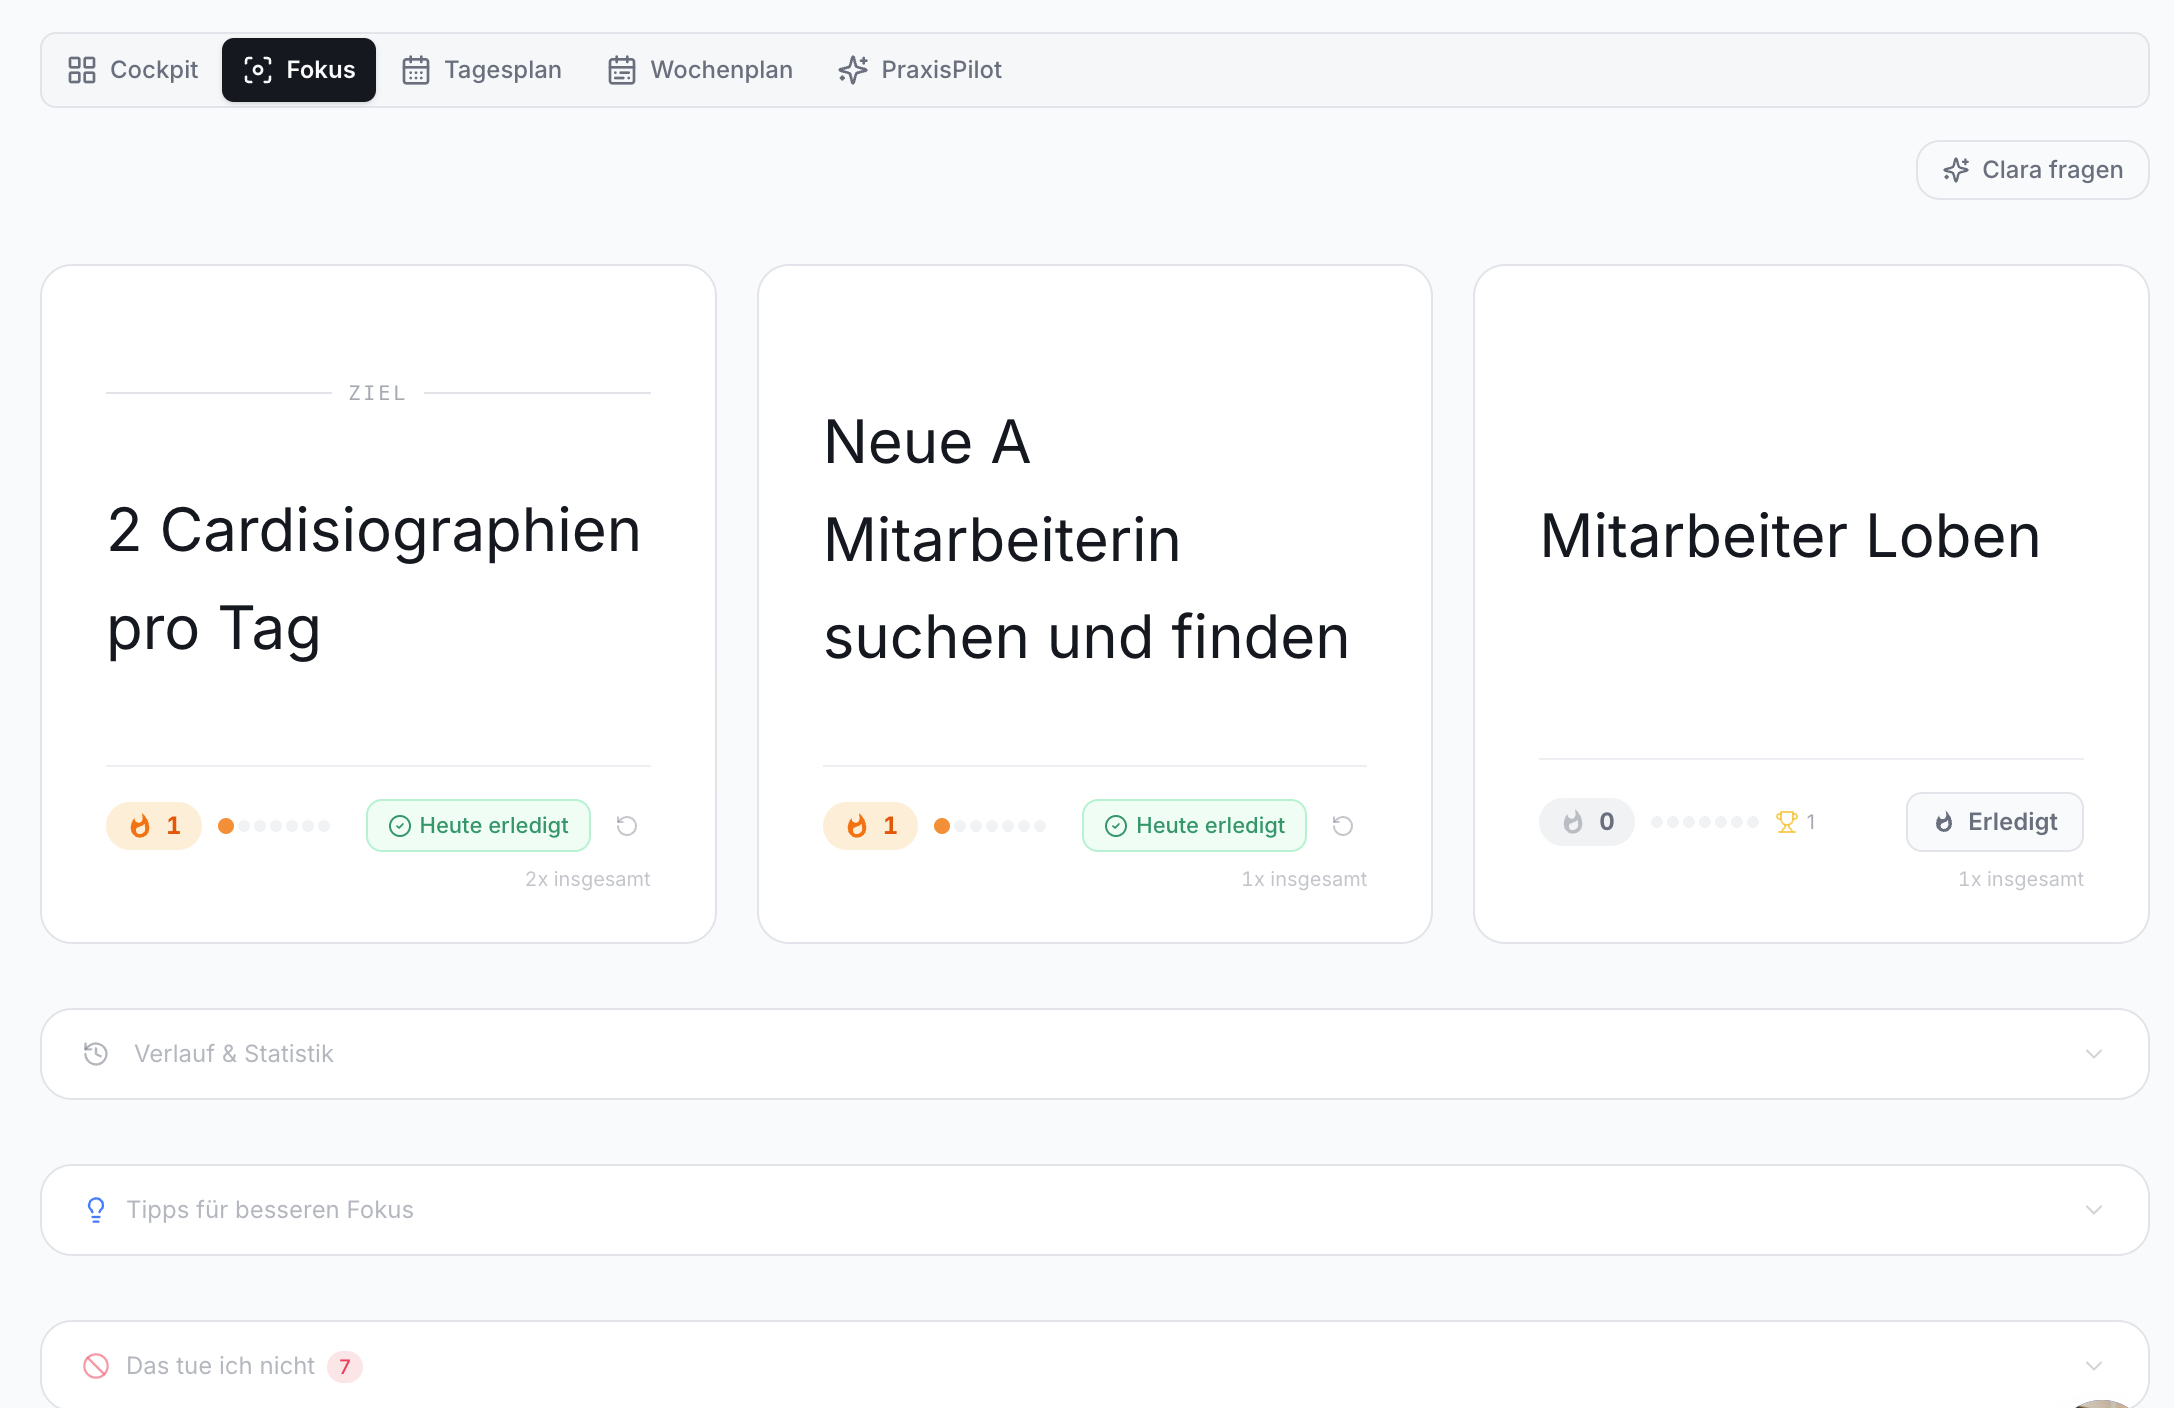Click flame icon in Erledigt button
Image resolution: width=2174 pixels, height=1408 pixels.
point(1944,822)
